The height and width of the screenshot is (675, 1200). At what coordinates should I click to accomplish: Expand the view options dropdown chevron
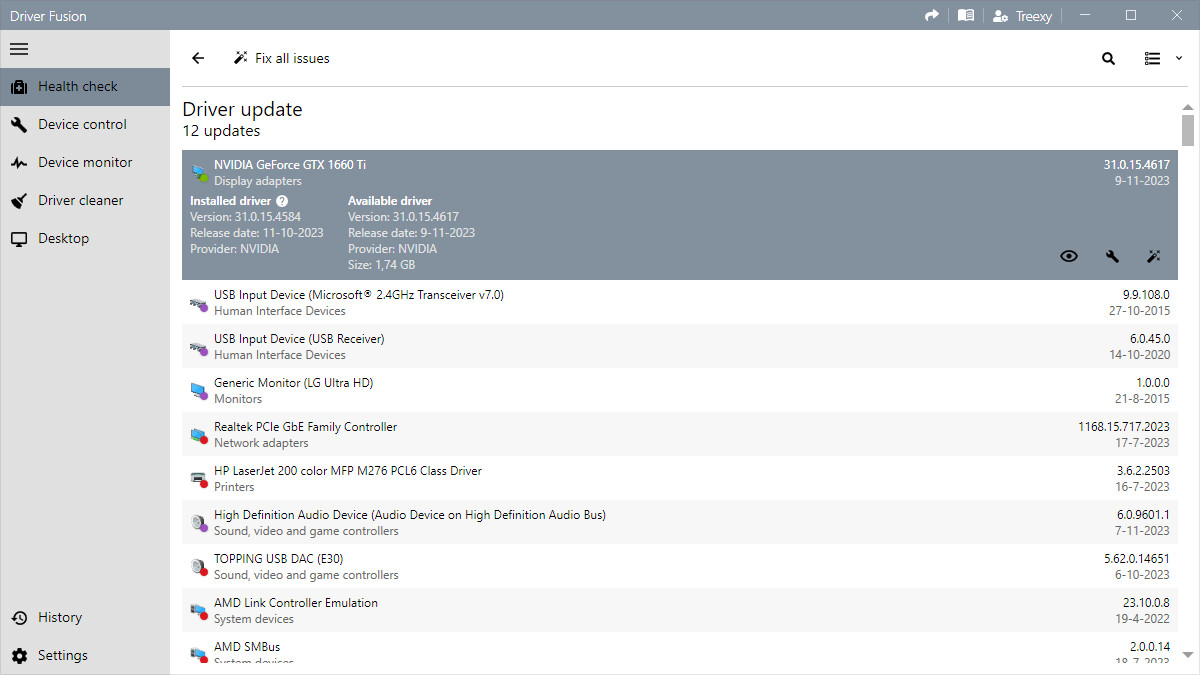click(1178, 58)
